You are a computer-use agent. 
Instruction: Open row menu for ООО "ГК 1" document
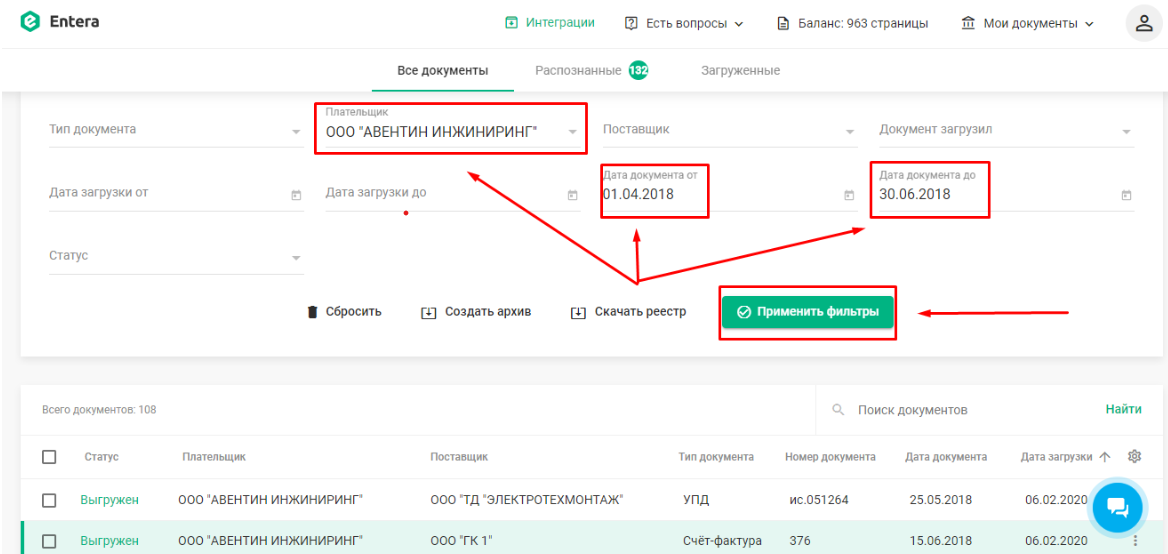(1135, 541)
